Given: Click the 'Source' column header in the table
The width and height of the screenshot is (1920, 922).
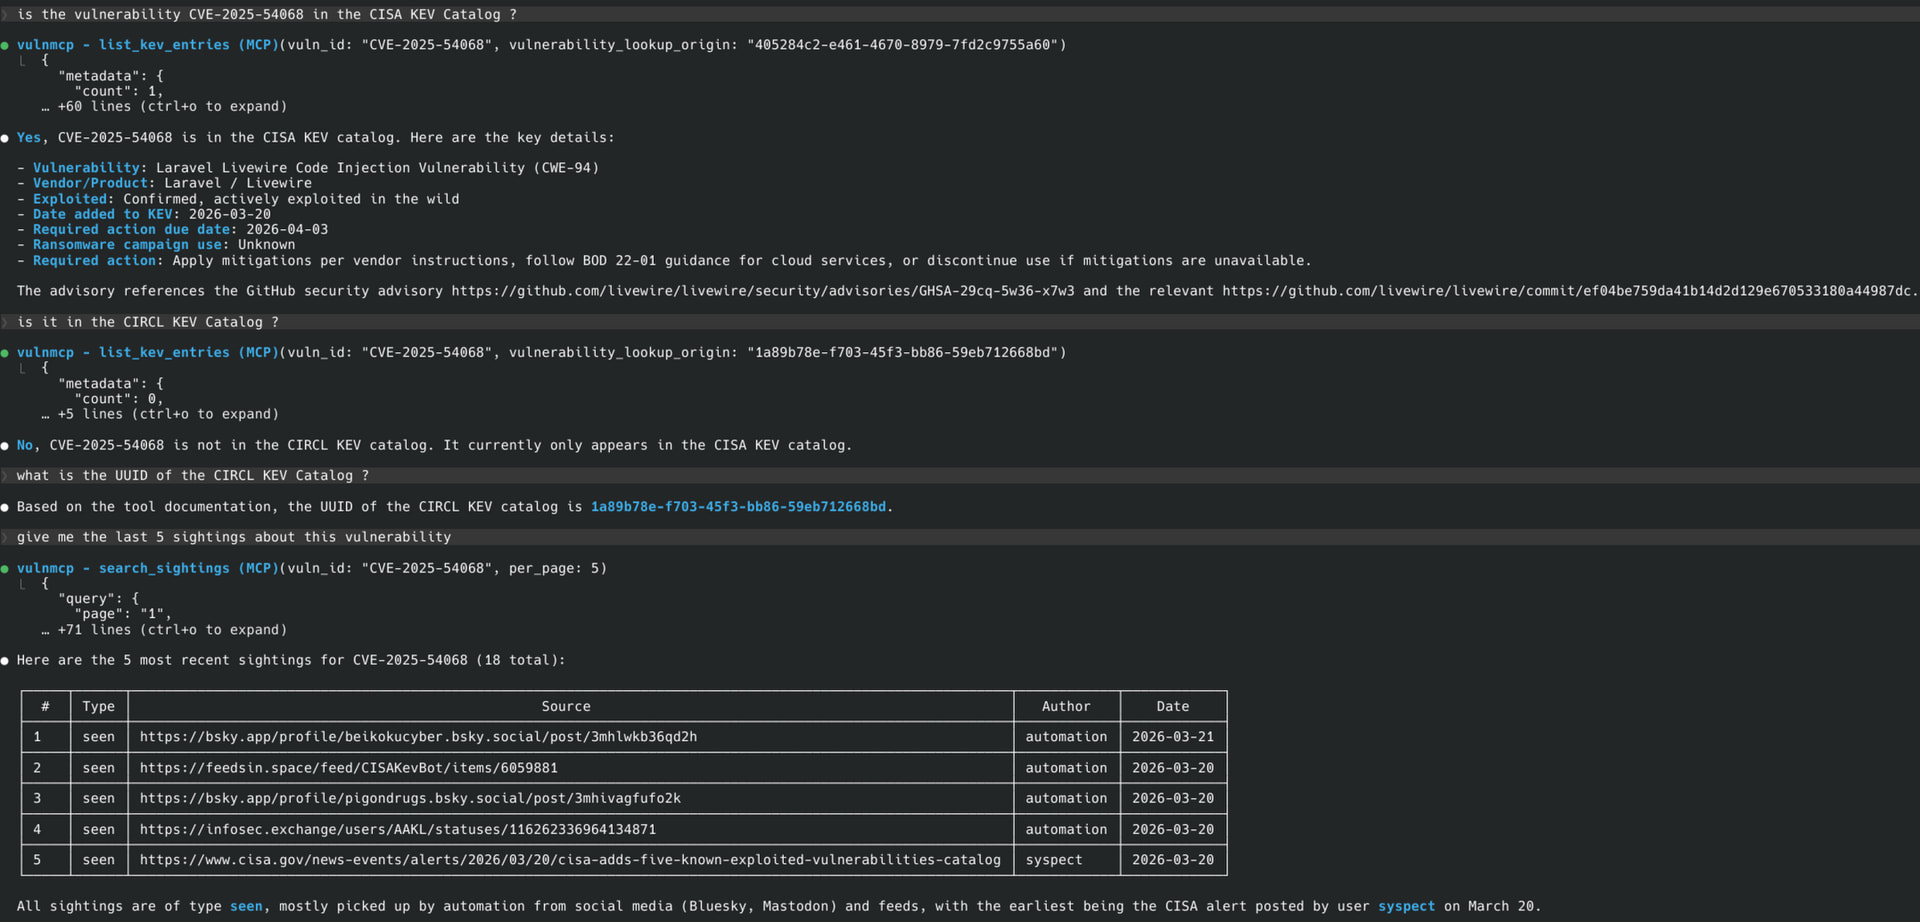Looking at the screenshot, I should [x=566, y=706].
